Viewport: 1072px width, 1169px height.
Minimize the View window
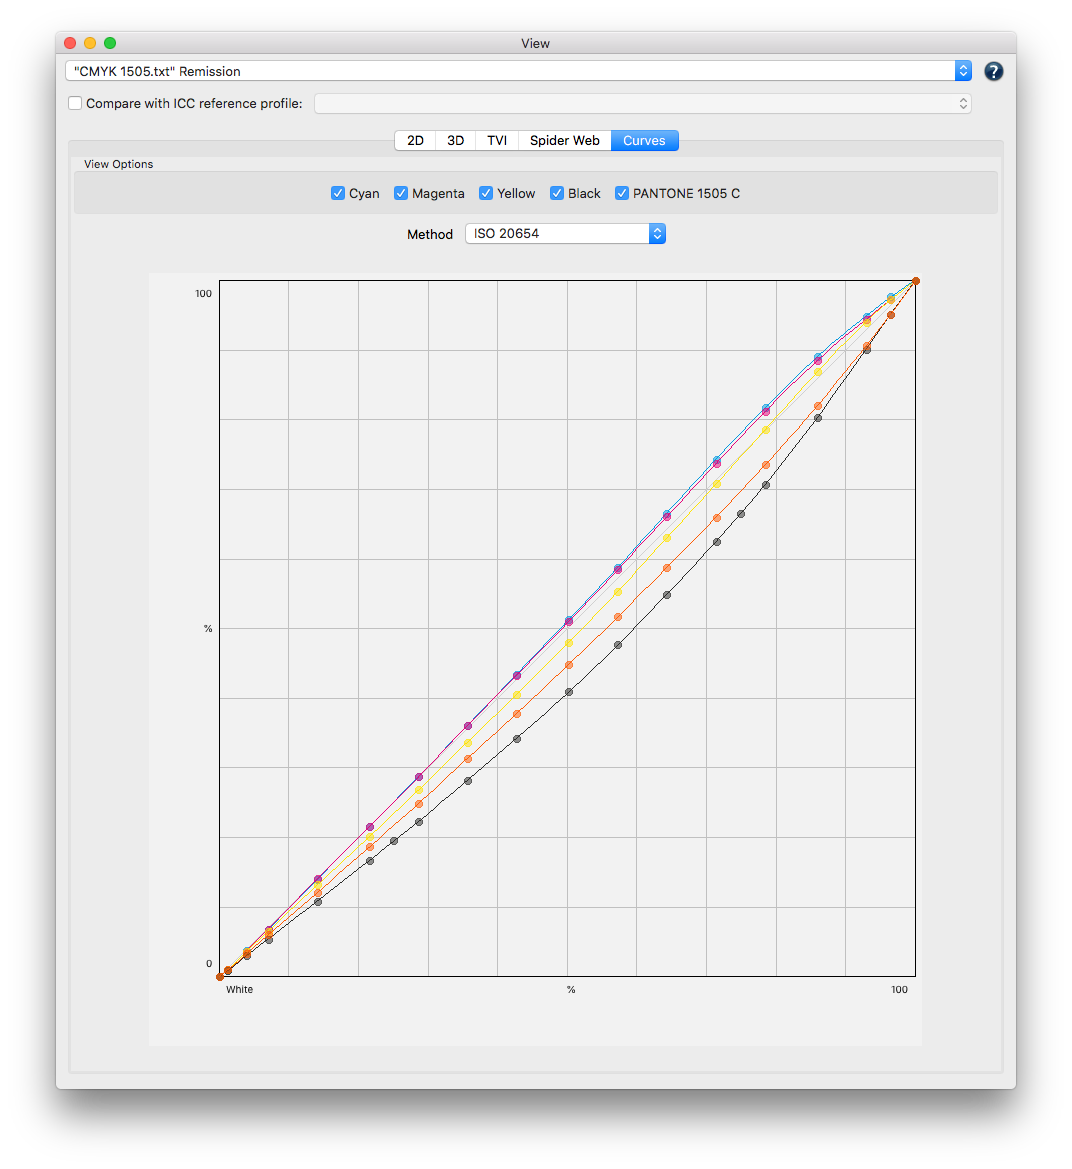(90, 43)
